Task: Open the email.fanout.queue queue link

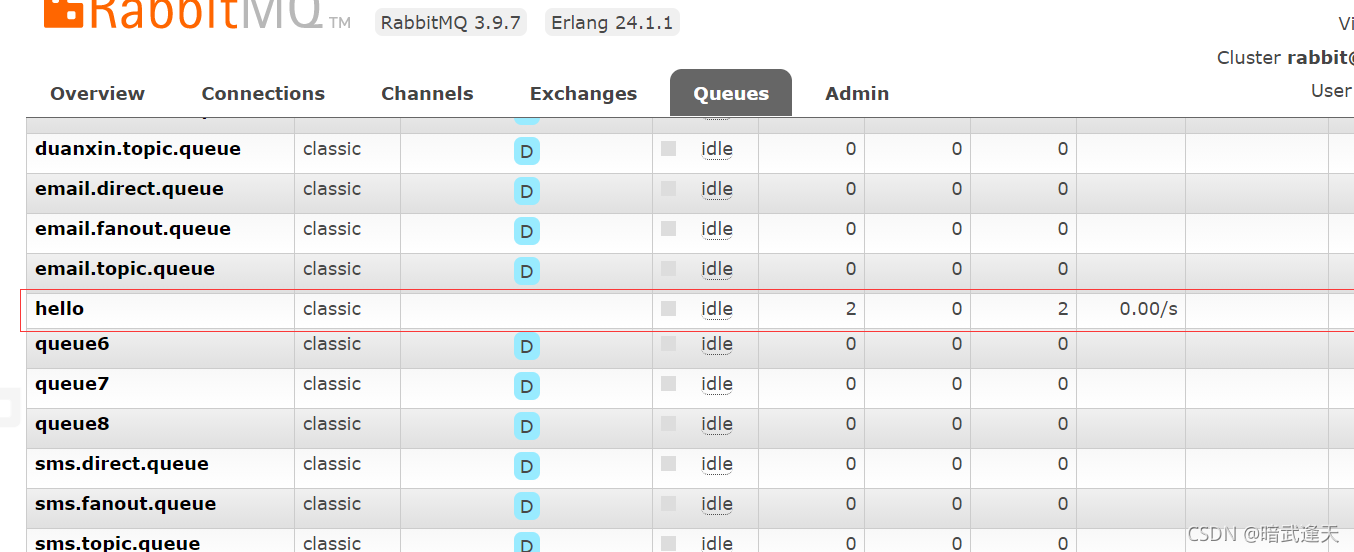Action: pyautogui.click(x=133, y=229)
